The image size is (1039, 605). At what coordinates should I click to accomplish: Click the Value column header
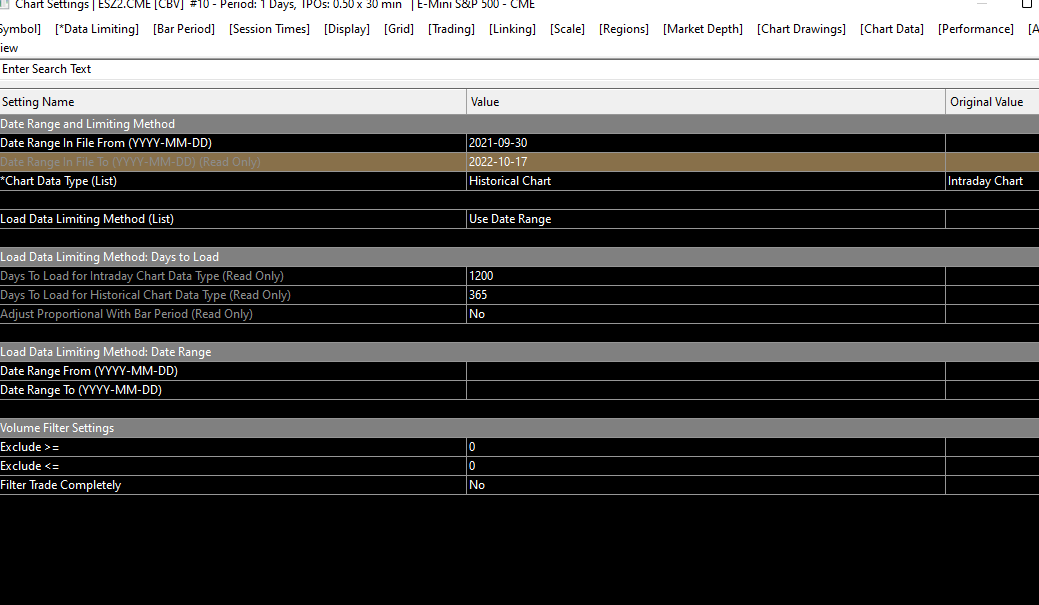pyautogui.click(x=706, y=102)
